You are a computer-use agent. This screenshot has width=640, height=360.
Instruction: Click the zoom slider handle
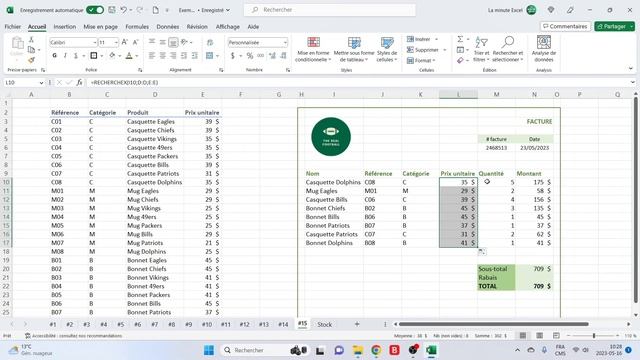[594, 336]
